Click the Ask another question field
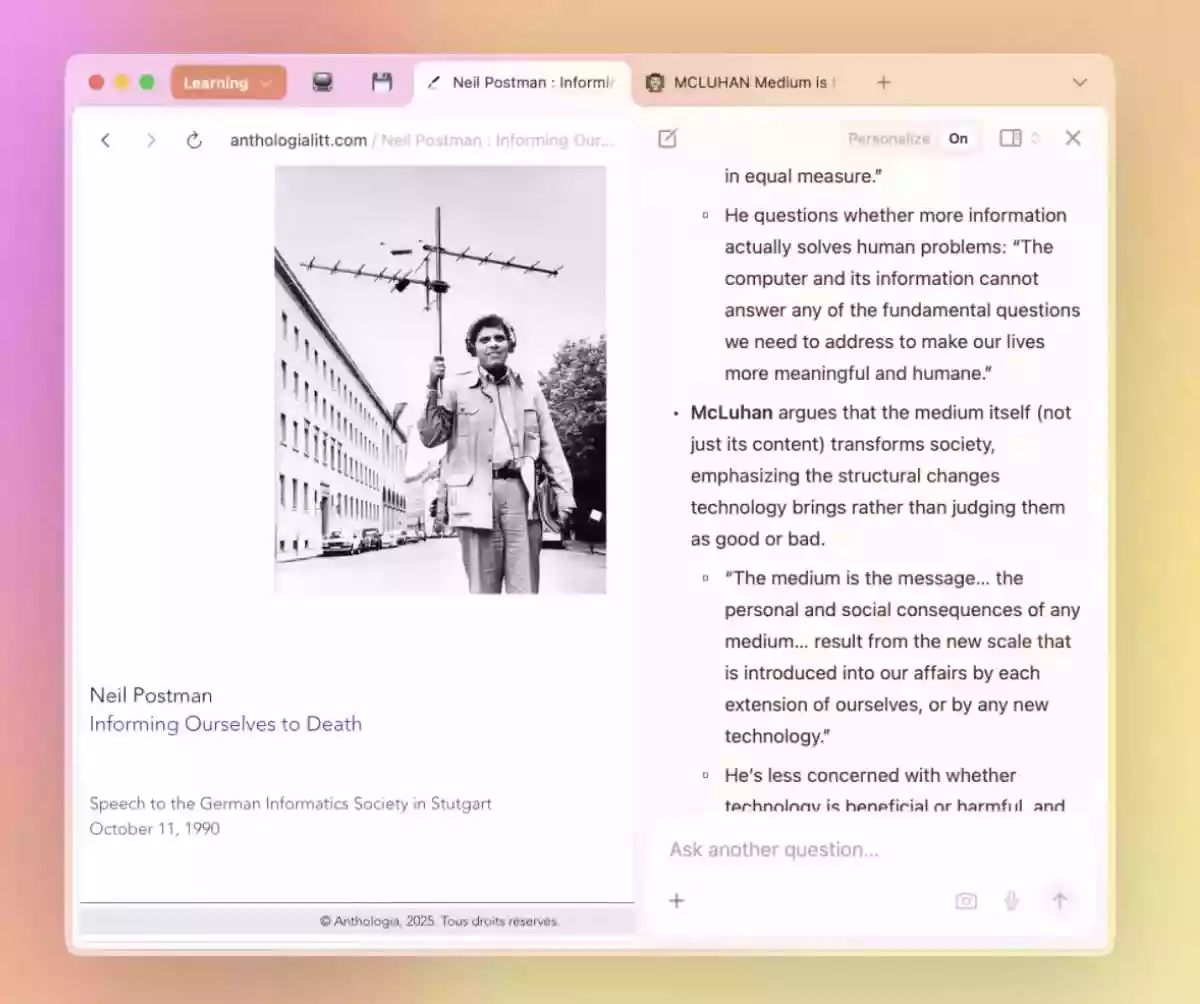The width and height of the screenshot is (1200, 1004). [860, 850]
